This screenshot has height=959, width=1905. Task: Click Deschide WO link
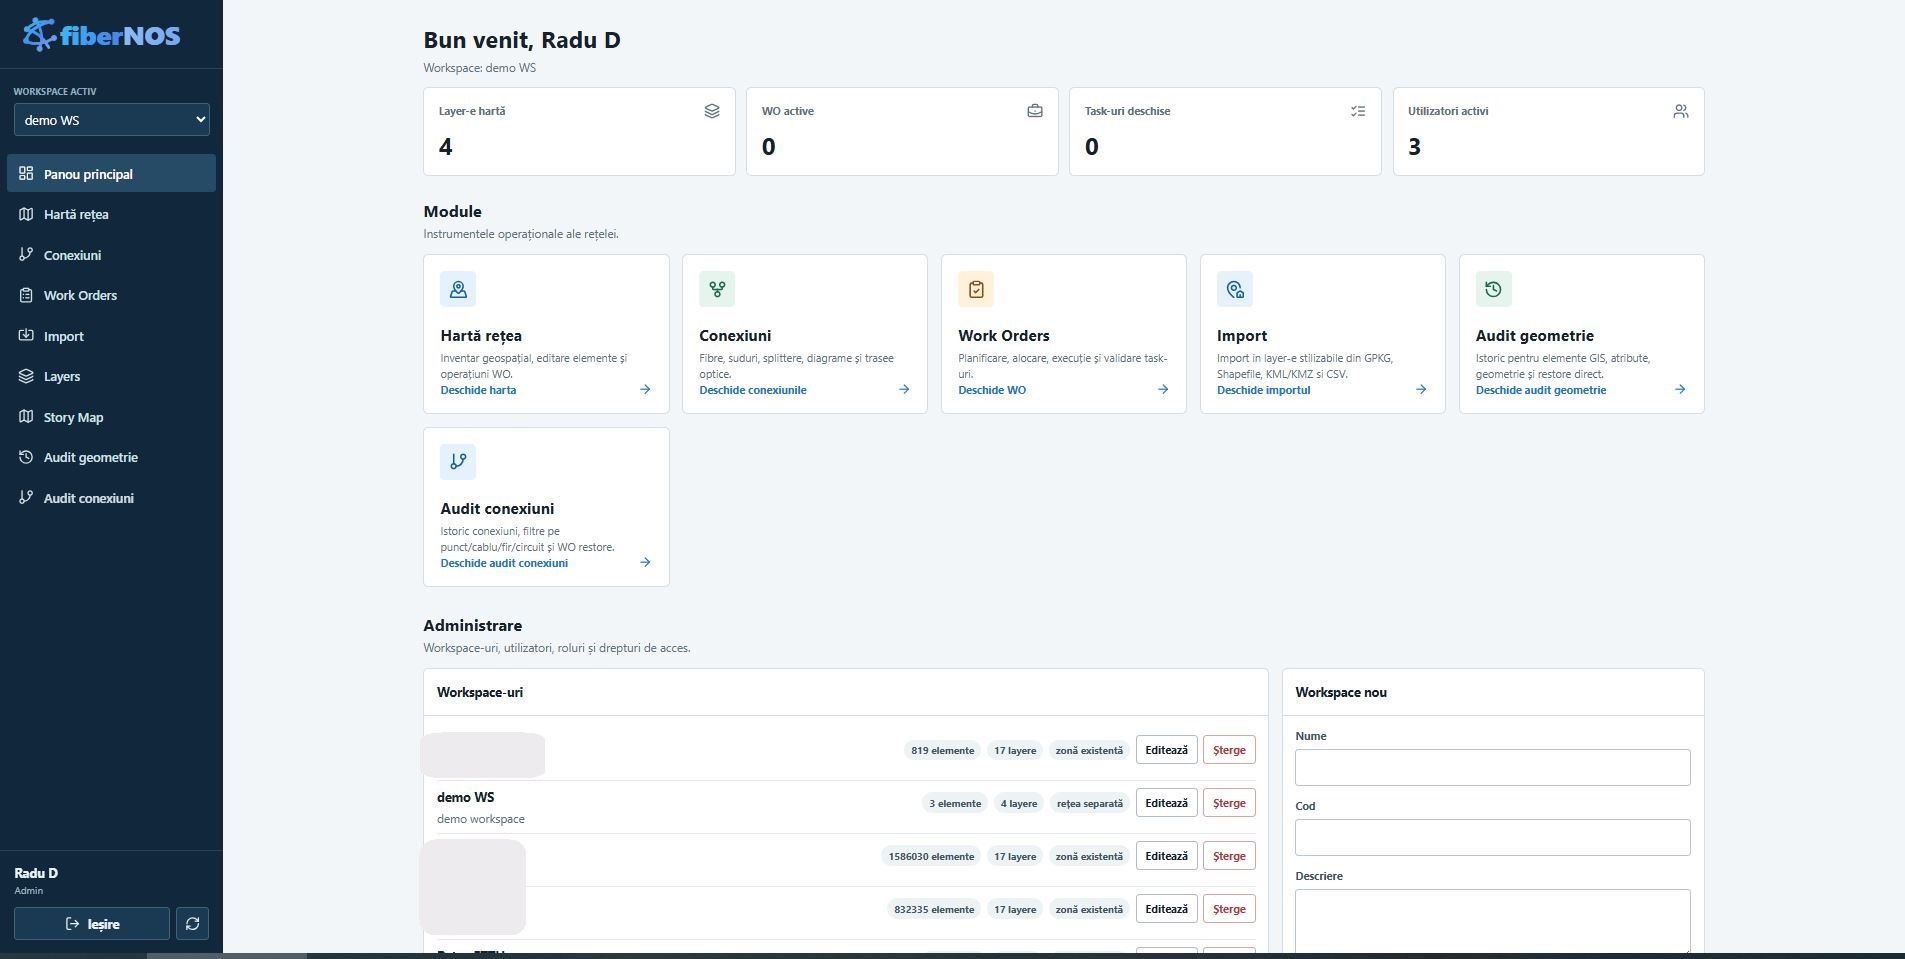pos(992,390)
